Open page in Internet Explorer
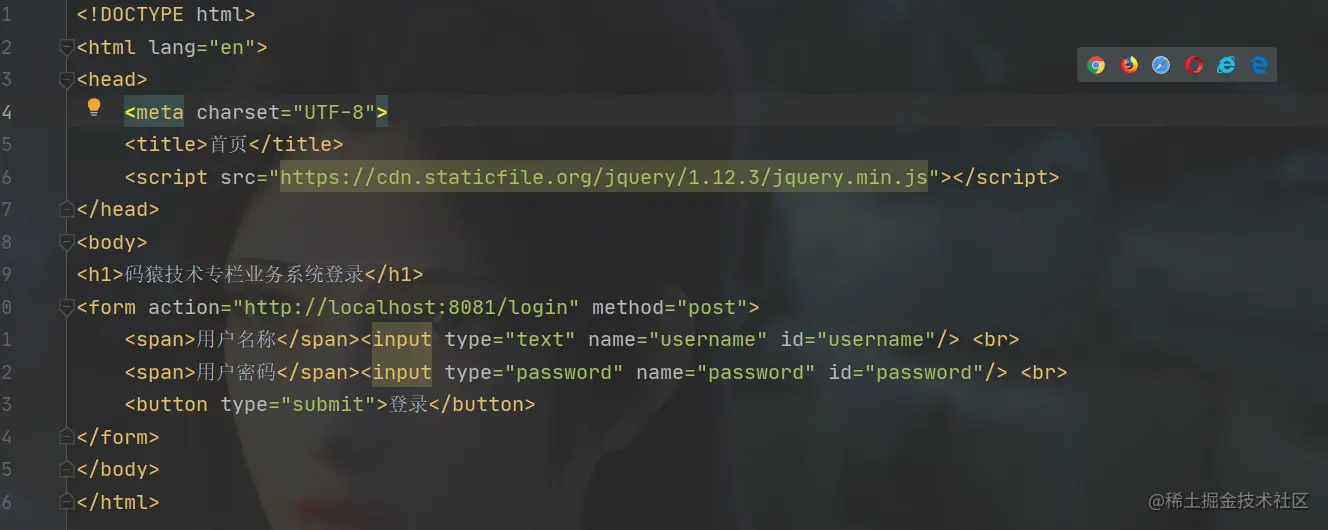 click(1226, 65)
